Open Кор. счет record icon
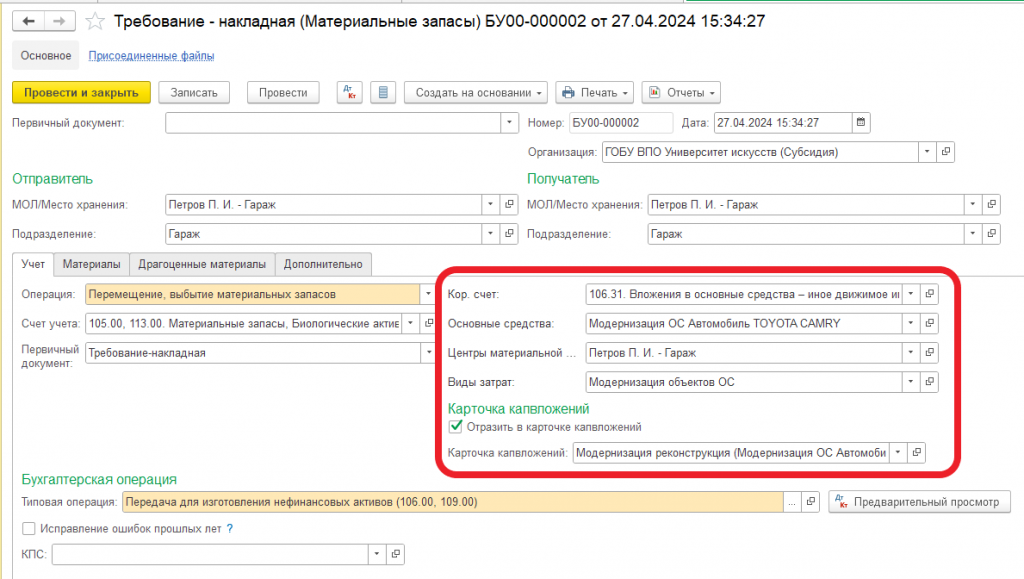The height and width of the screenshot is (579, 1024). click(x=929, y=294)
